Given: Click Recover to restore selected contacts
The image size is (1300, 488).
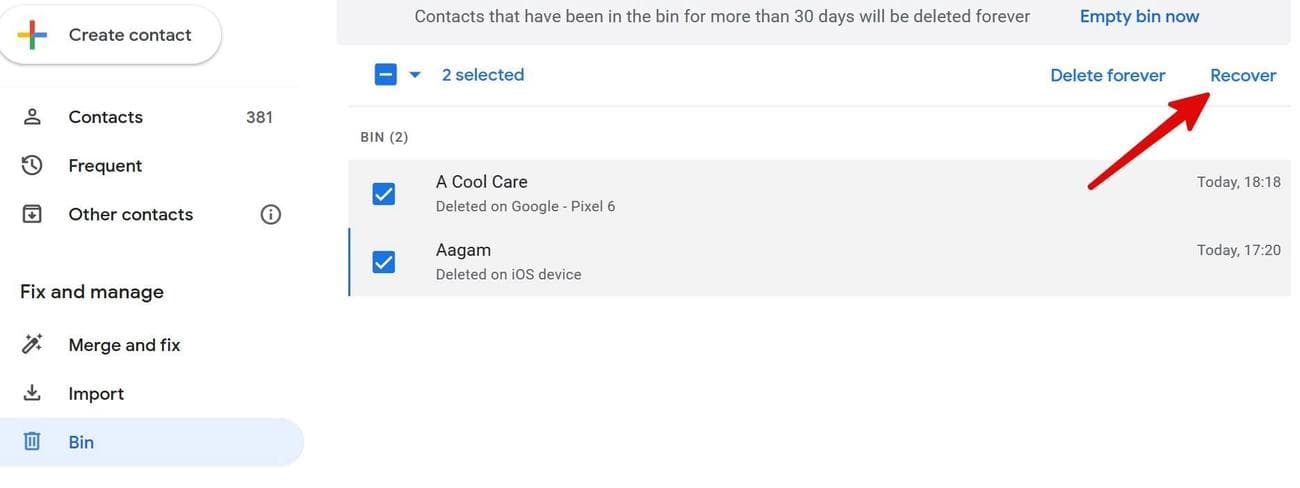Looking at the screenshot, I should (1242, 75).
